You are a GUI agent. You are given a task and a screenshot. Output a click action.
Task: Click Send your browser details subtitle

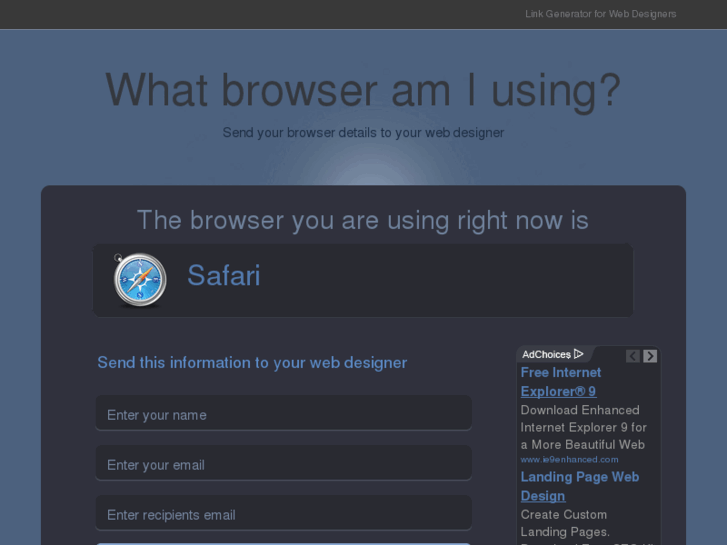point(363,133)
